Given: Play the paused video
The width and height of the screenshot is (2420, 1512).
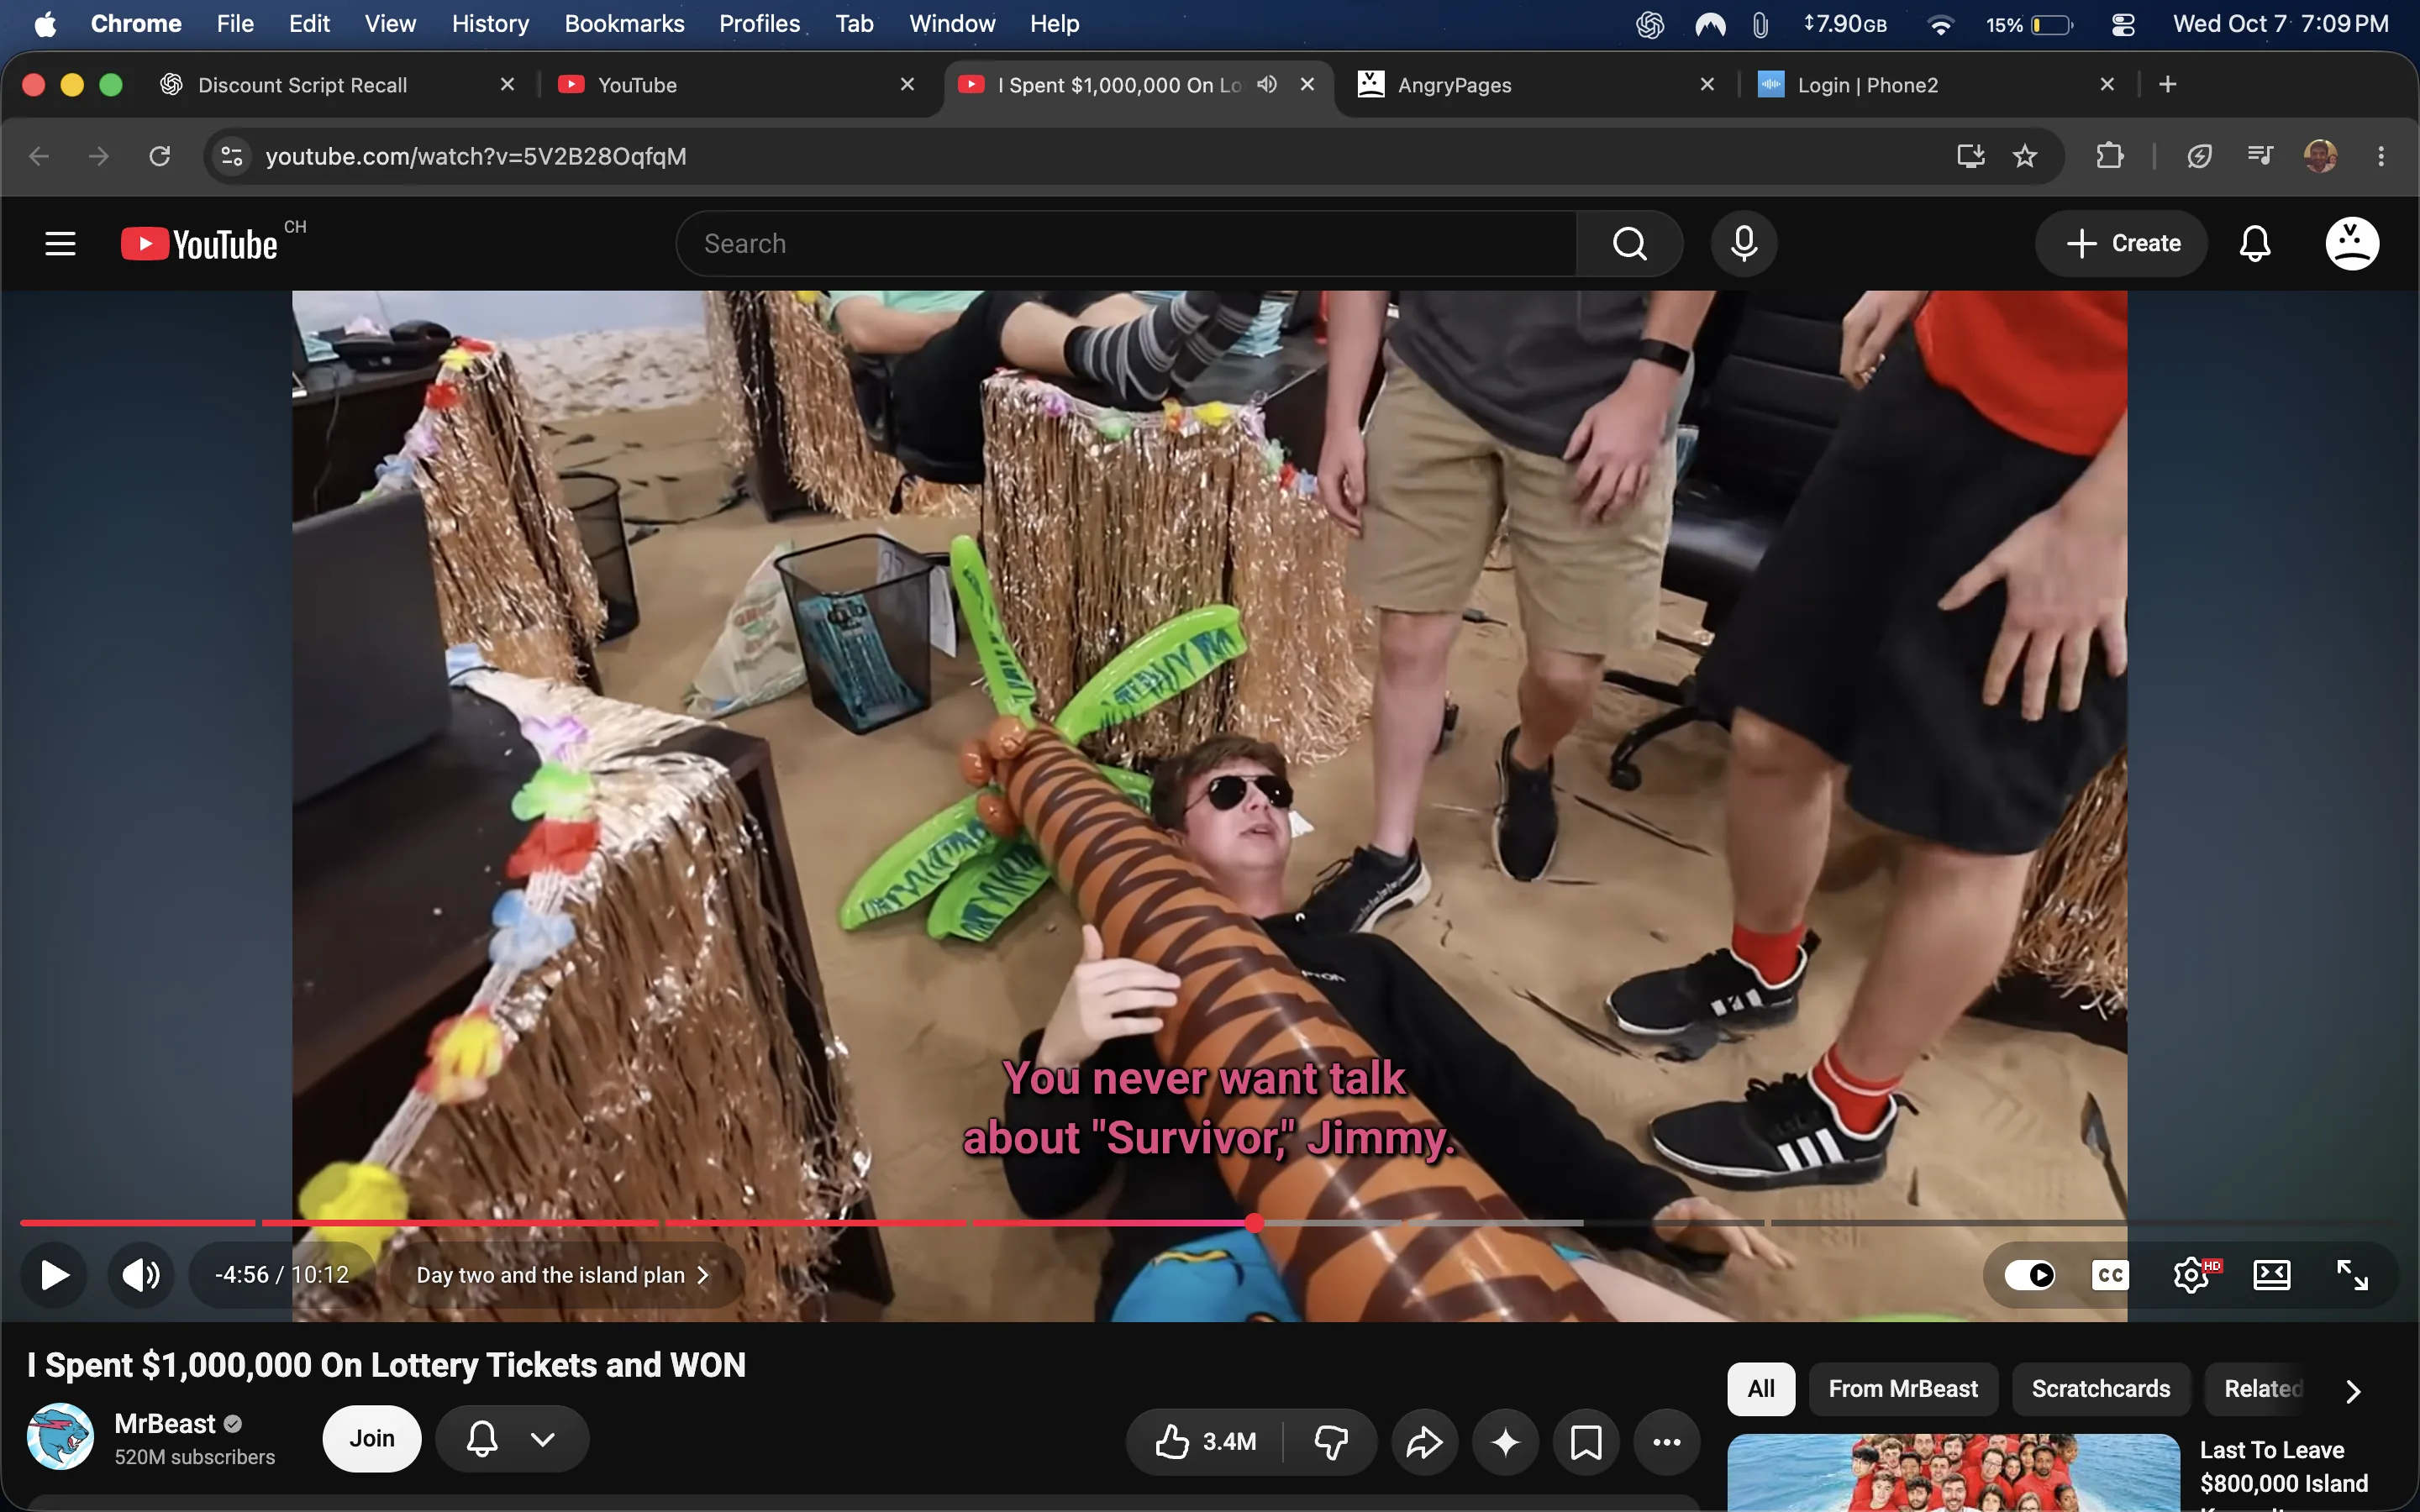Looking at the screenshot, I should [55, 1275].
